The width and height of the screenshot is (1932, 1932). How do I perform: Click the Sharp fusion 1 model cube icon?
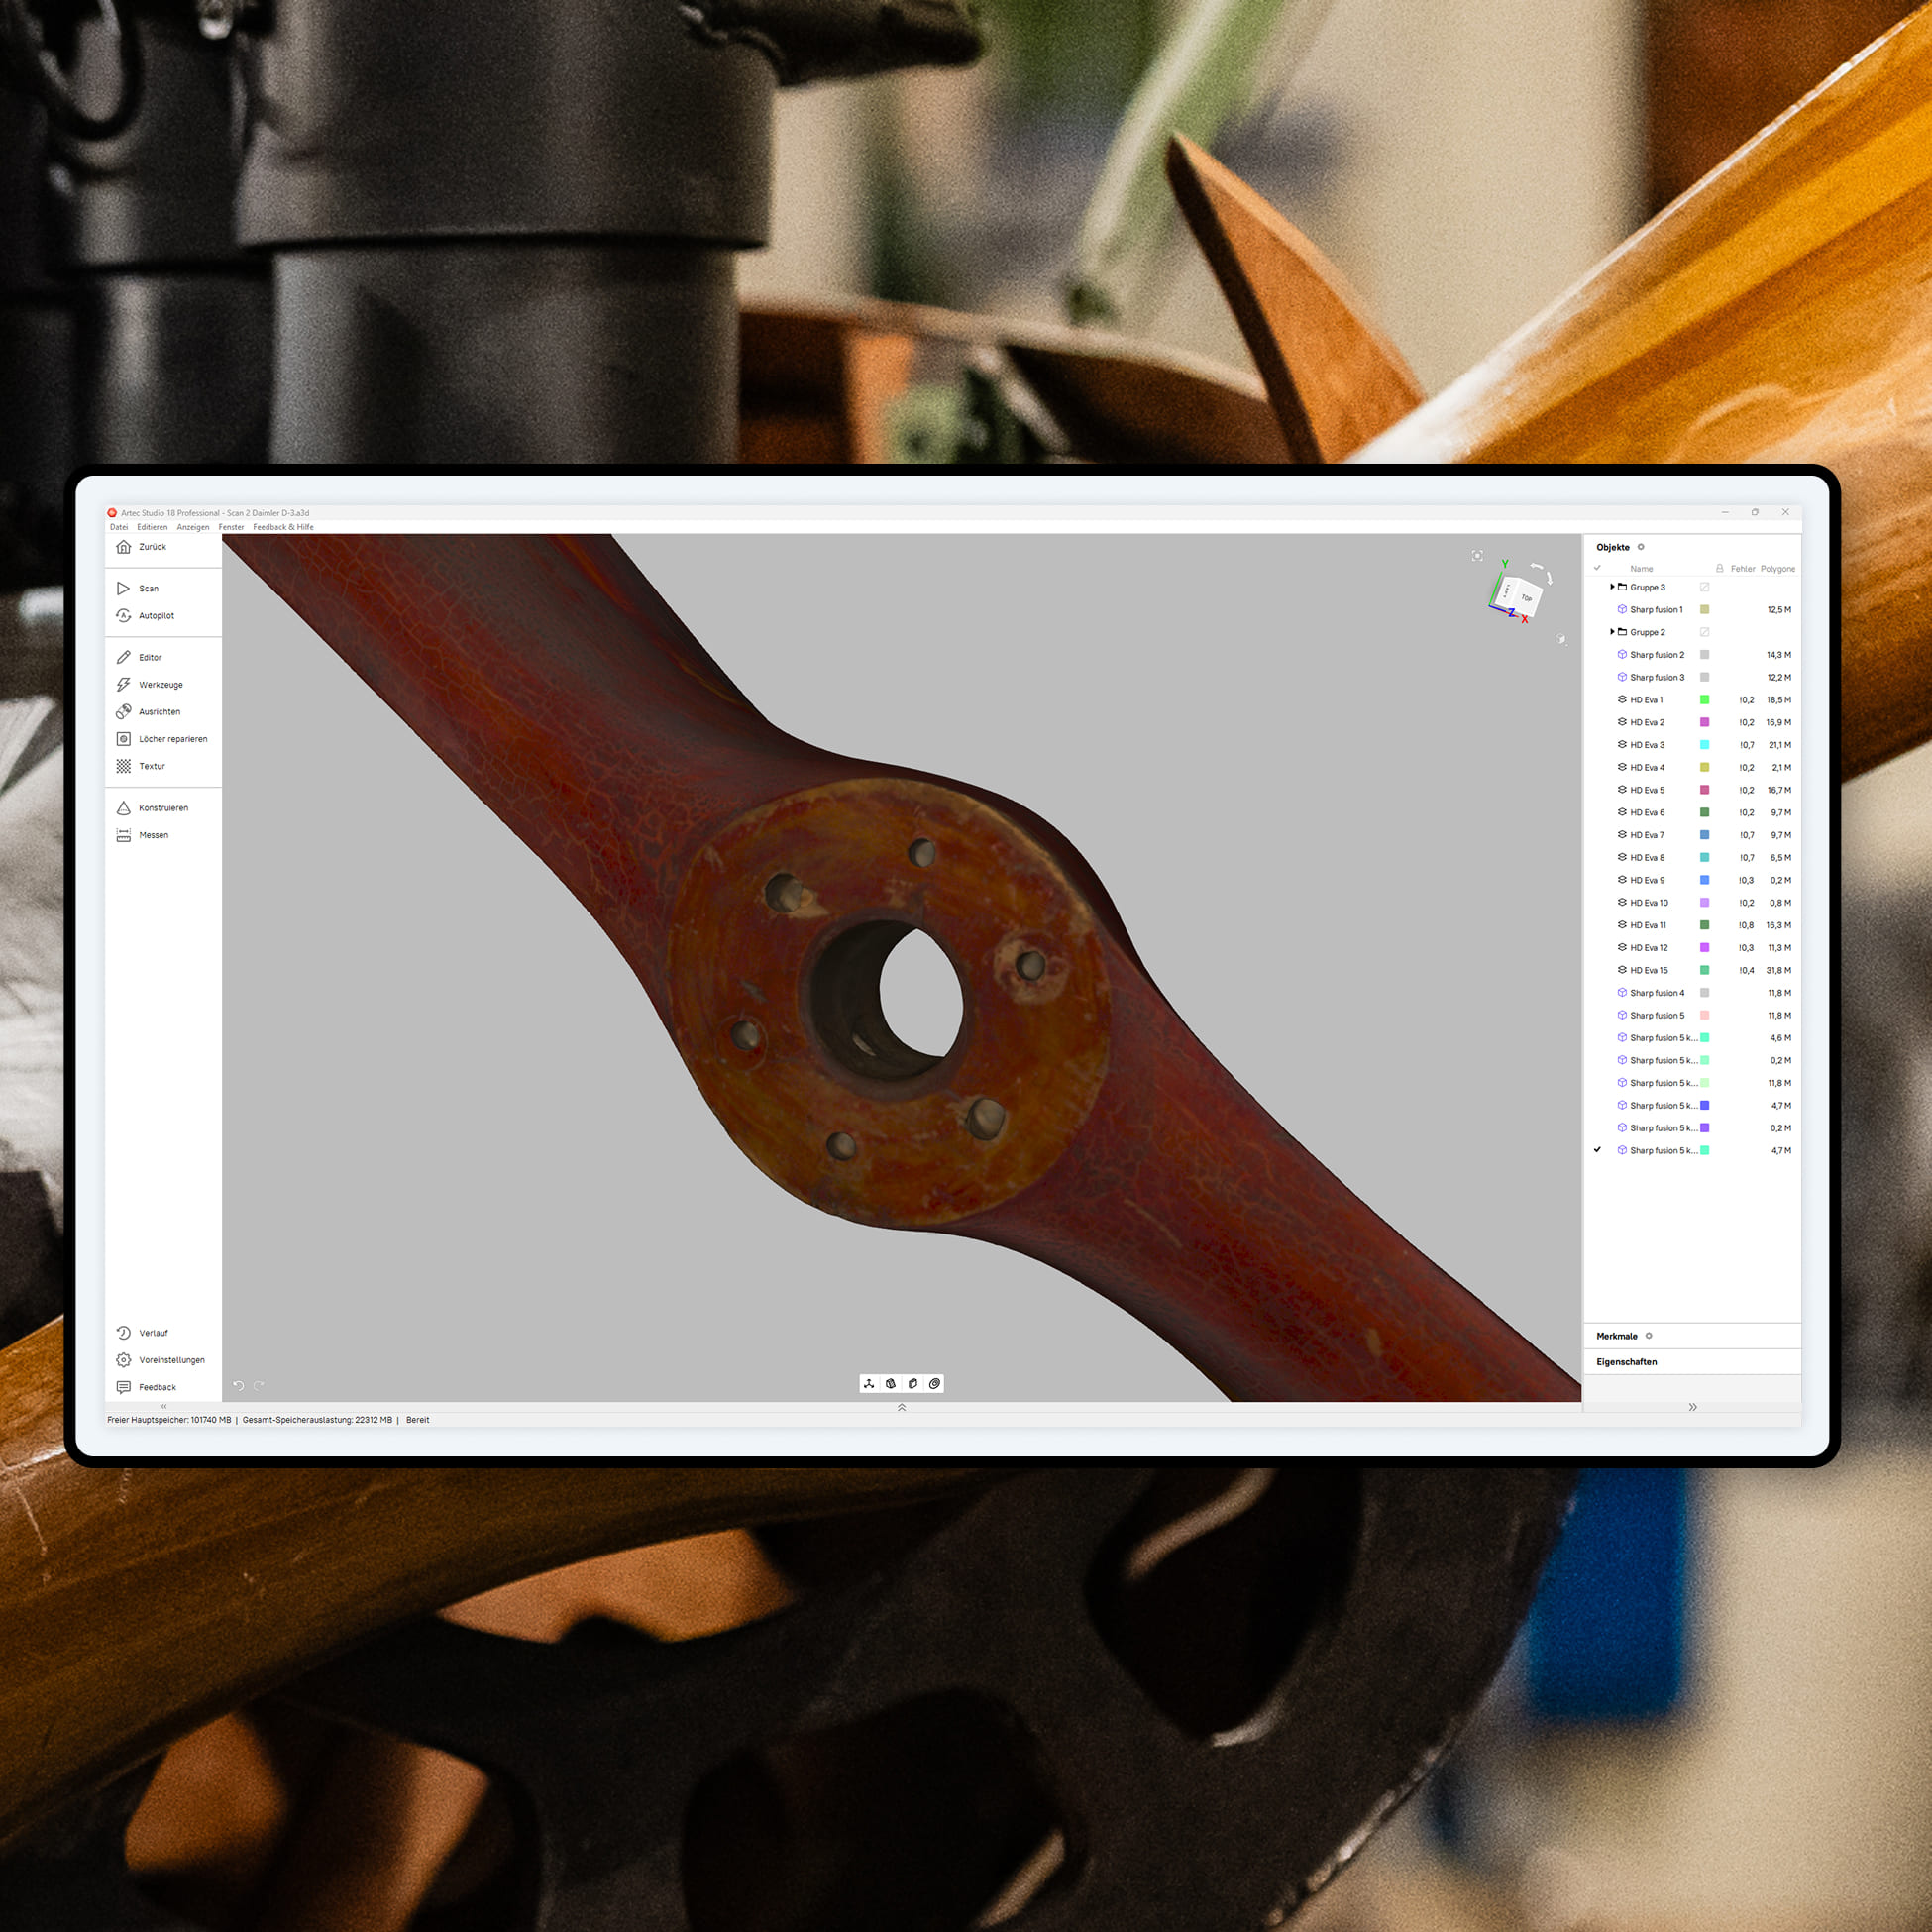1622,609
